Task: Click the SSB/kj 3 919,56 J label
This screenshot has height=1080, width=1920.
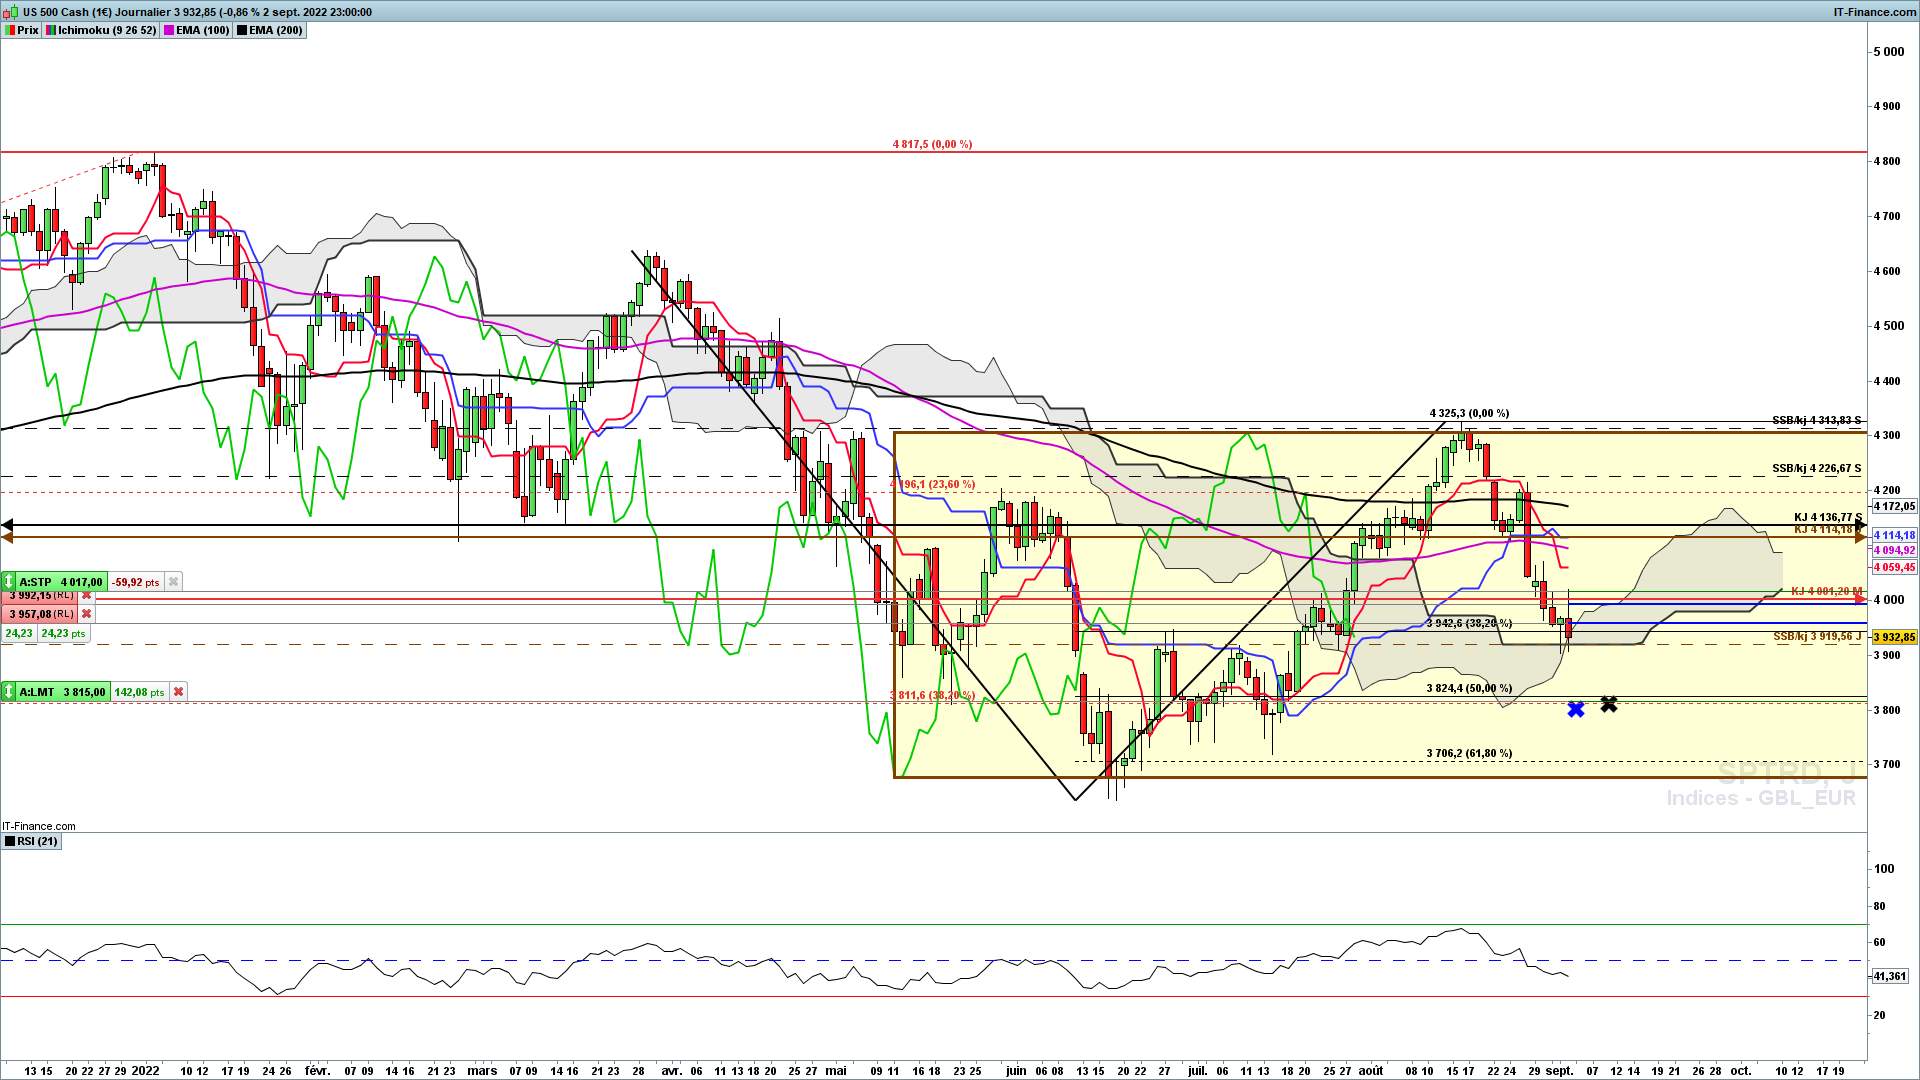Action: pos(1817,636)
